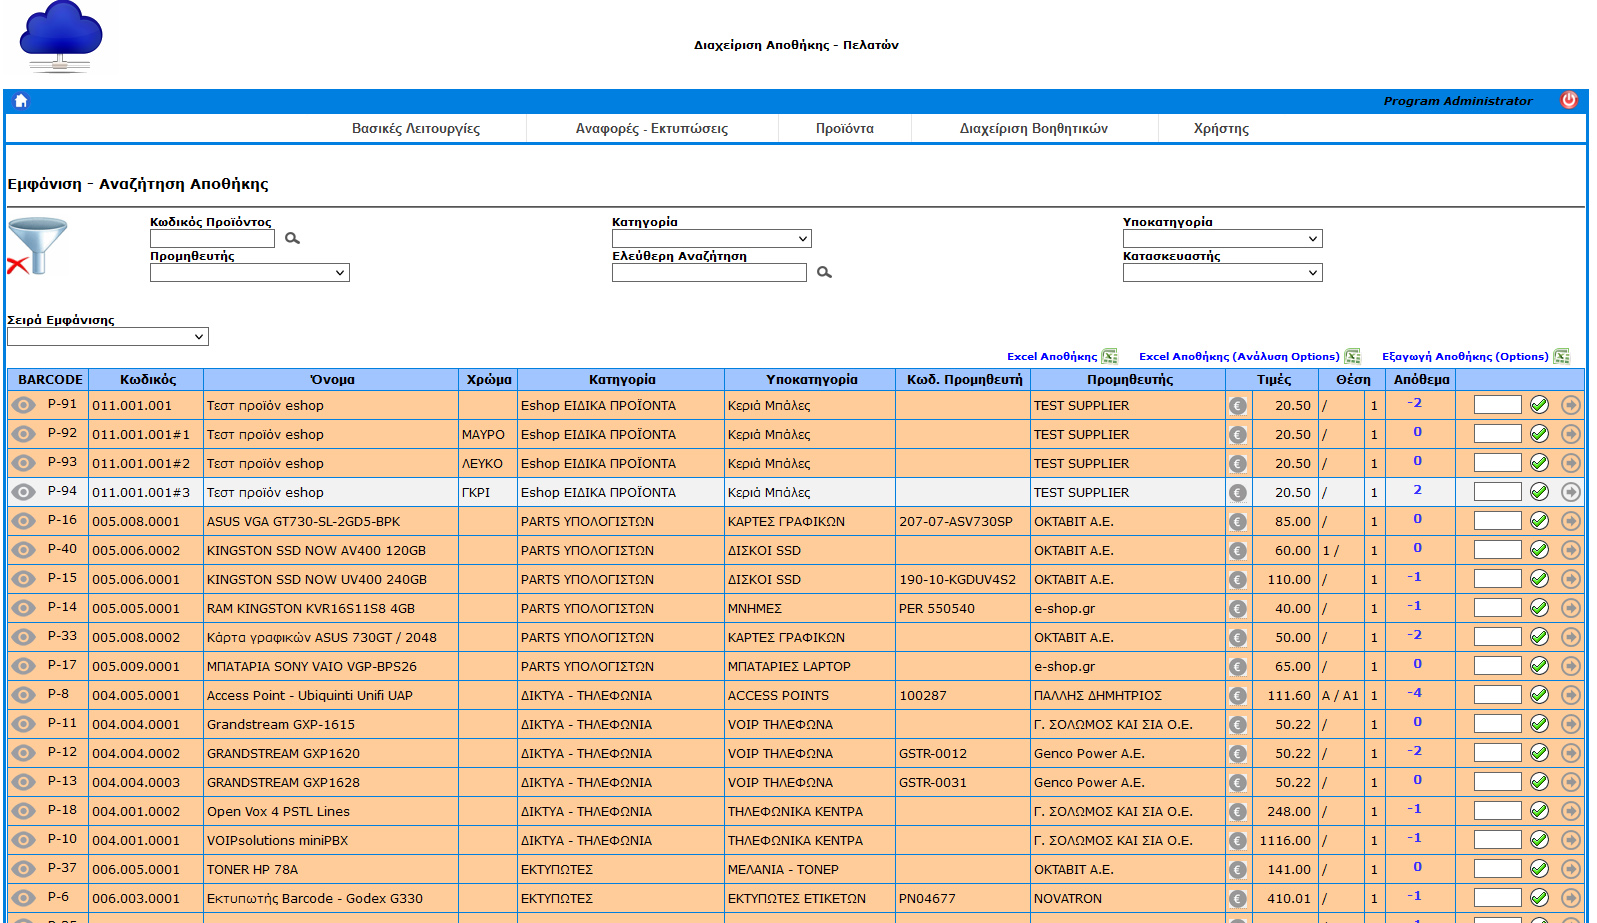
Task: Click the Ελεύθερη Αναζήτηση input field
Action: 709,273
